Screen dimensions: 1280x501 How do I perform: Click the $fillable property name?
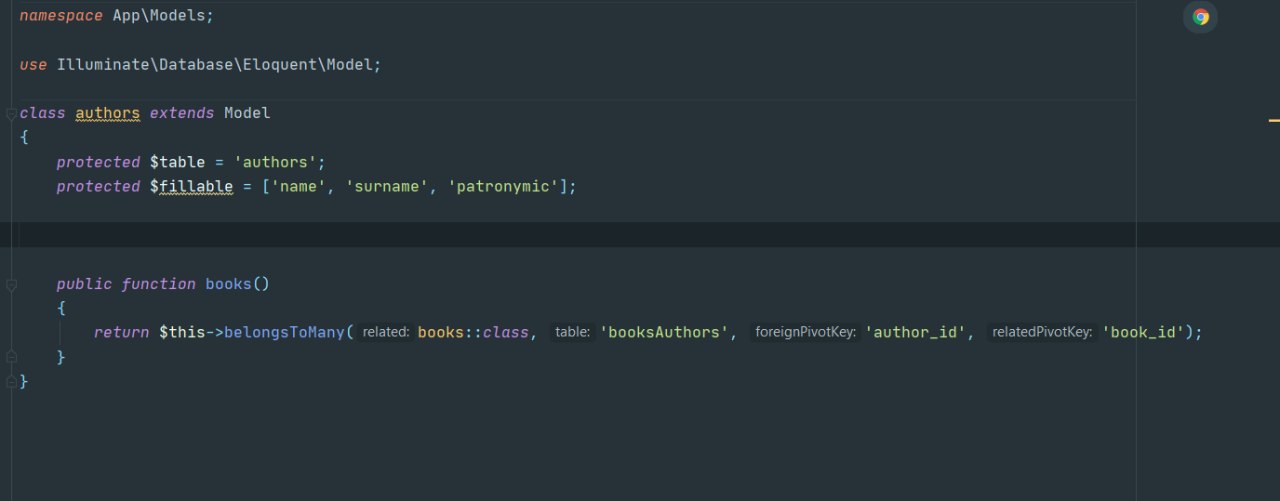[x=191, y=186]
